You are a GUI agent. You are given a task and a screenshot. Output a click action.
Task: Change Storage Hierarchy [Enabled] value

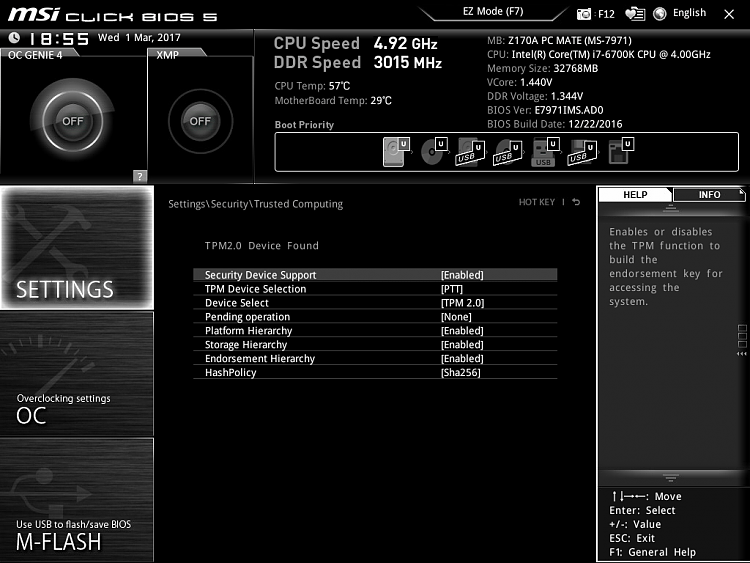pyautogui.click(x=462, y=344)
